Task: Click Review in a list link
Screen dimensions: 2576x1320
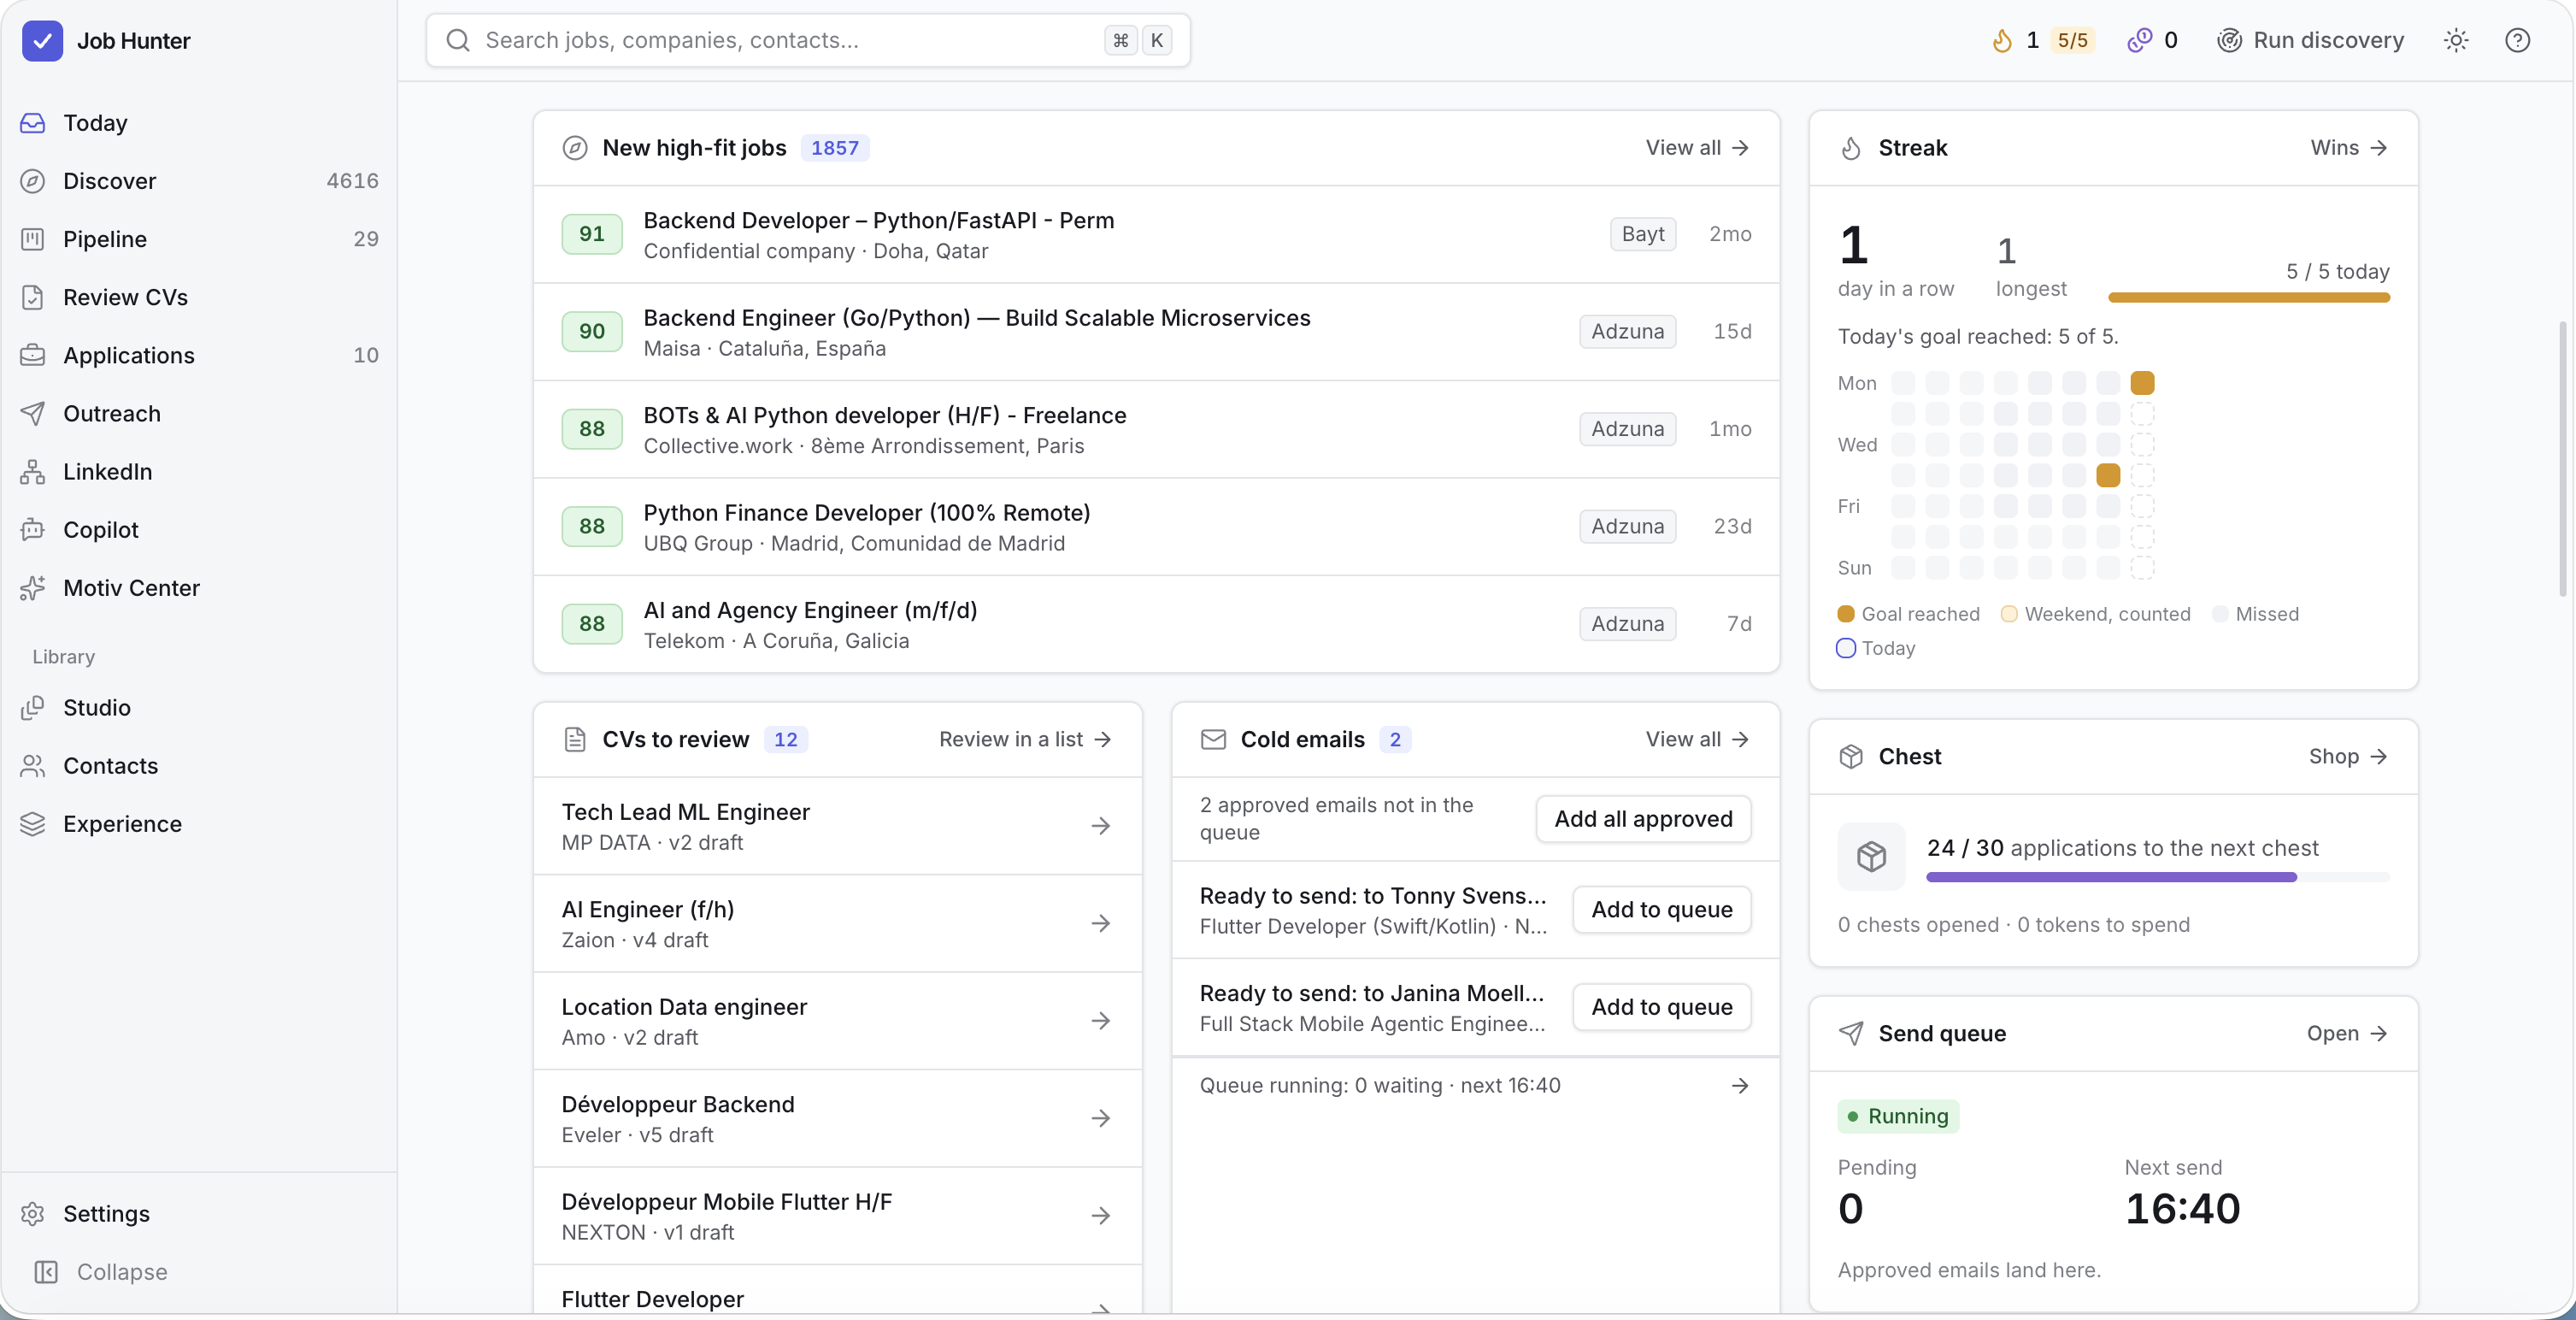Action: 1025,739
